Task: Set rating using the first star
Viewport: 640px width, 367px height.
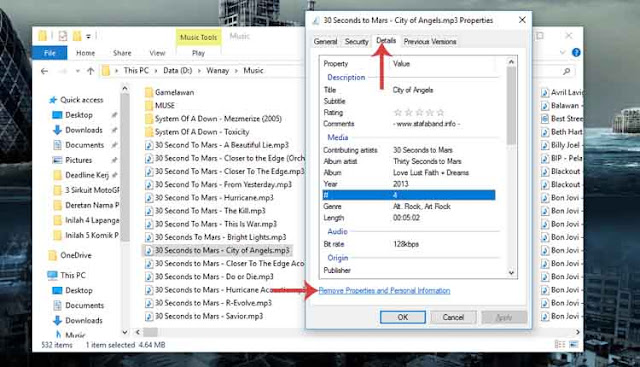Action: pos(398,112)
